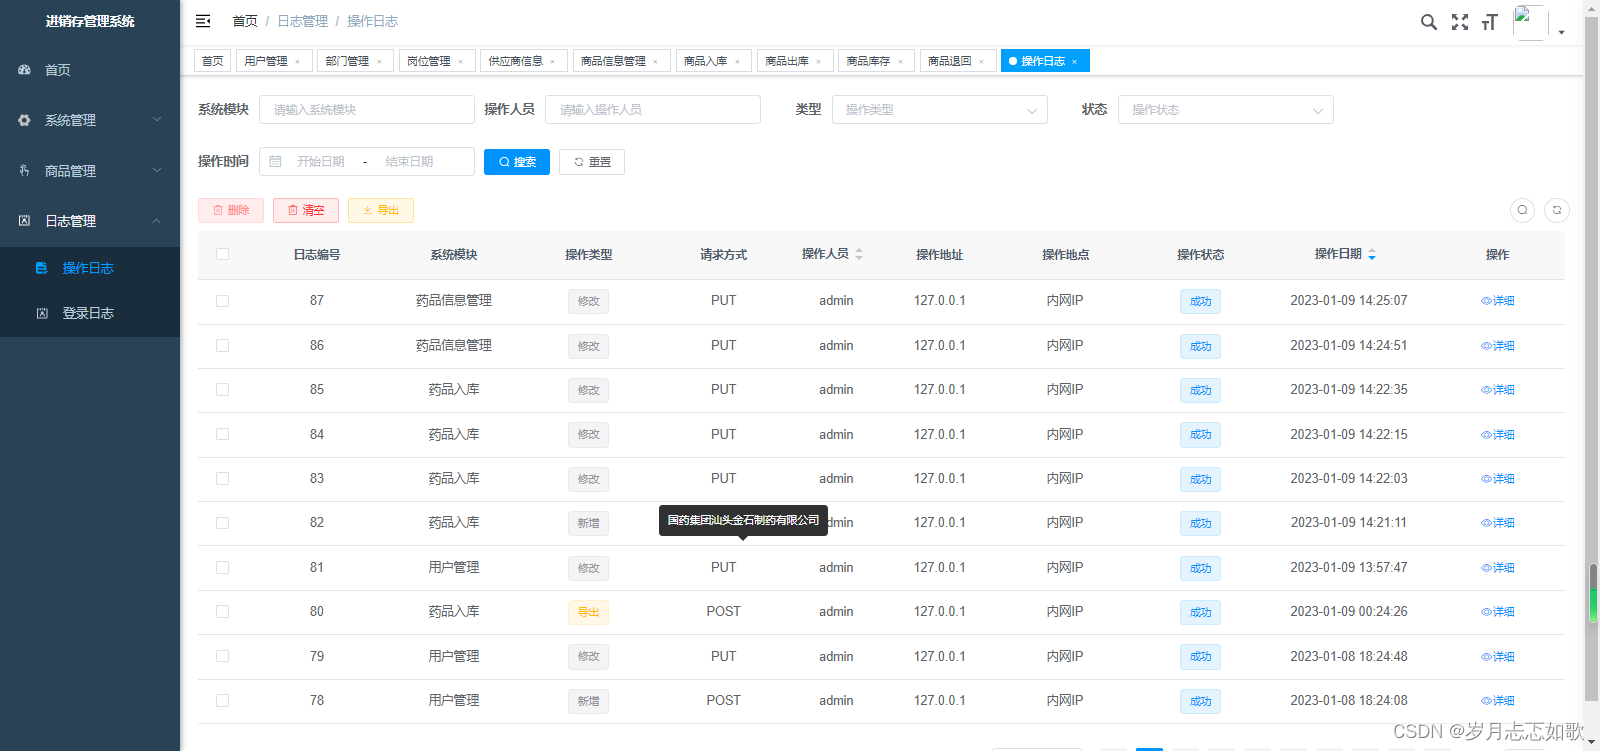Refresh the table with round refresh icon
Image resolution: width=1600 pixels, height=751 pixels.
[1557, 210]
